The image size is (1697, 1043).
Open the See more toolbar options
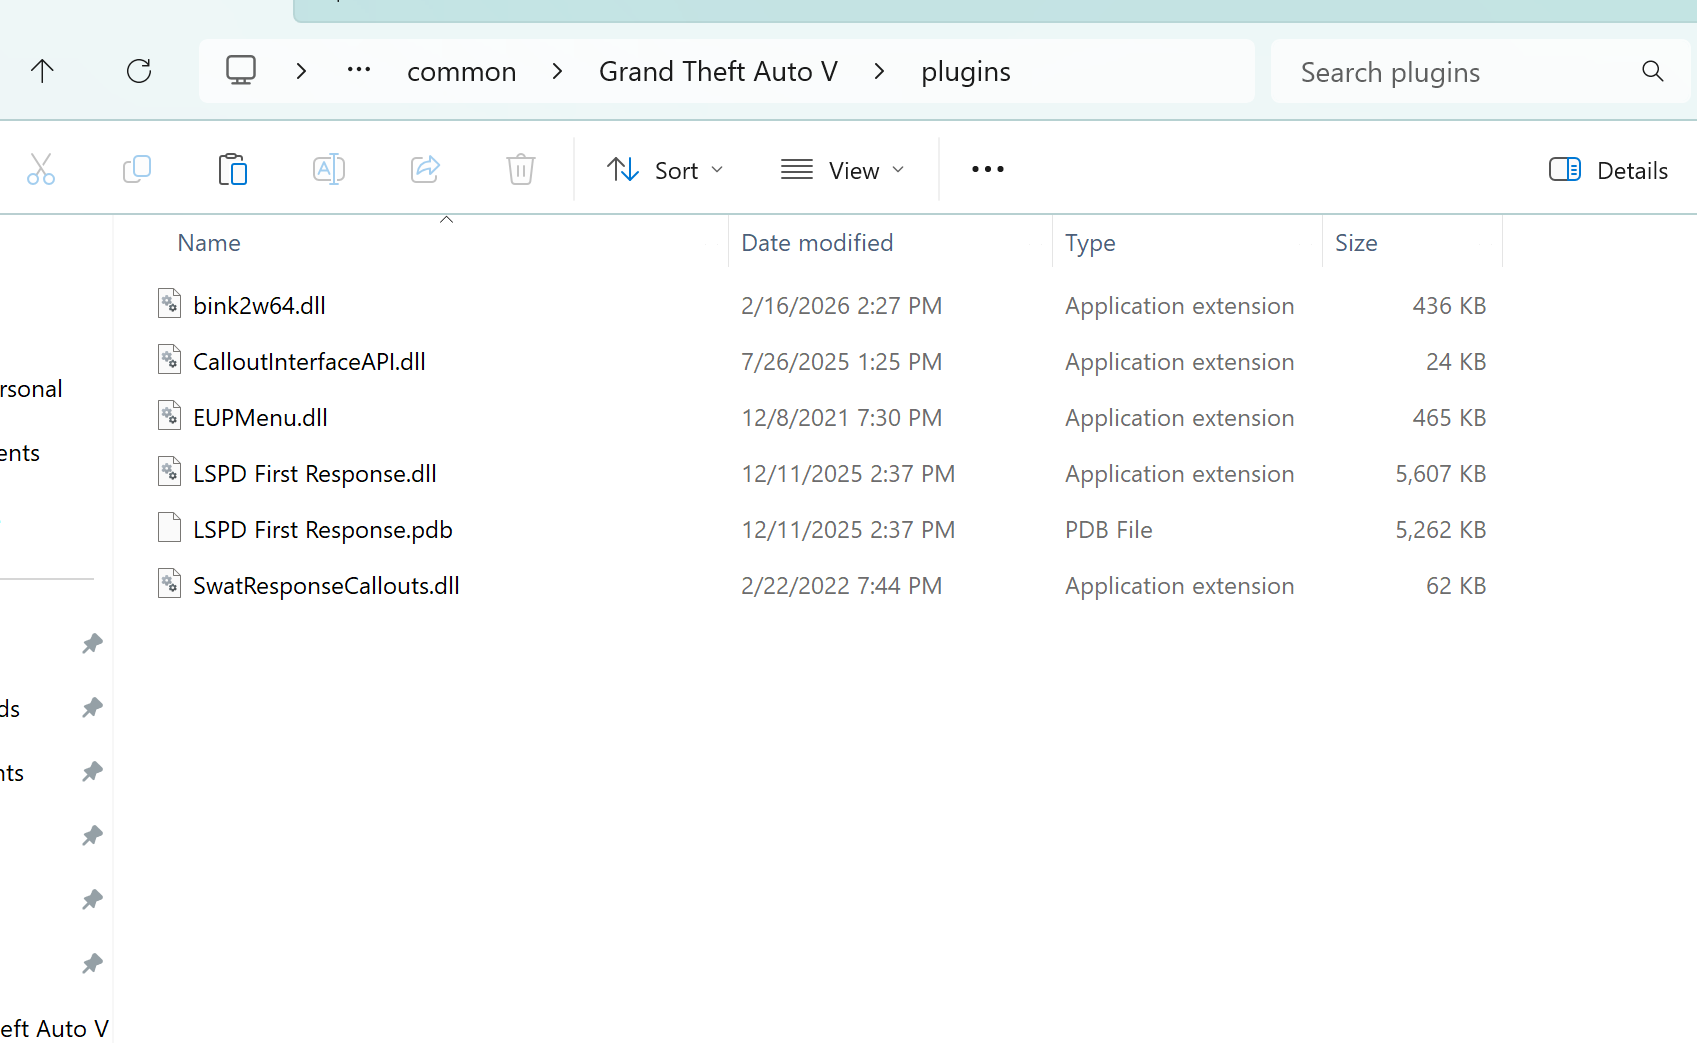coord(987,170)
